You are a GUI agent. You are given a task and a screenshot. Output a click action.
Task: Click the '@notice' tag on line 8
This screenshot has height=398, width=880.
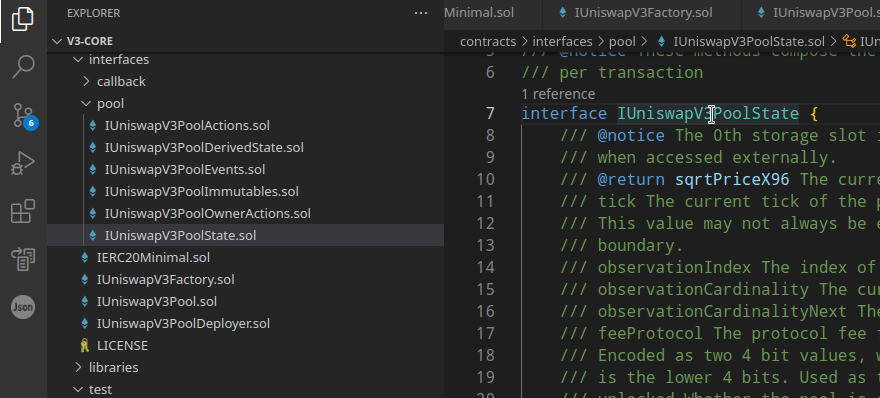click(x=631, y=135)
